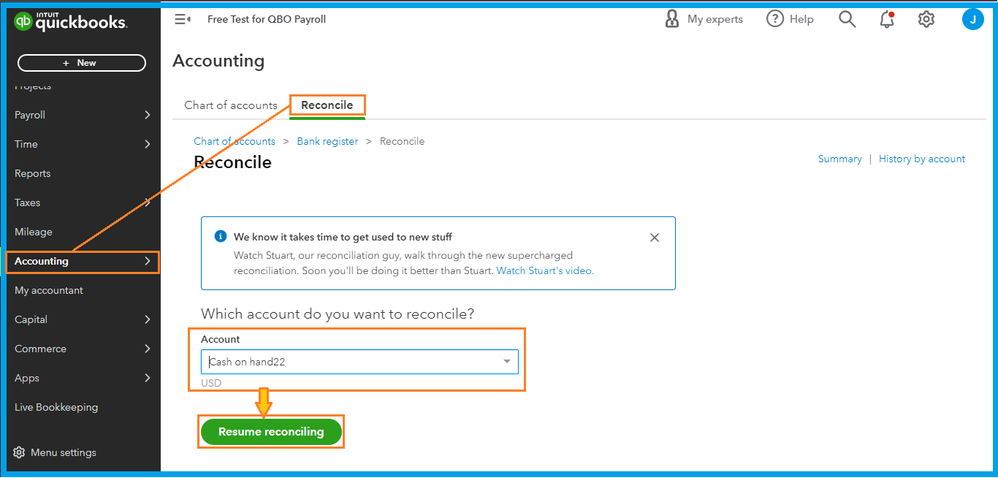
Task: Switch to the Reconcile tab
Action: [327, 105]
